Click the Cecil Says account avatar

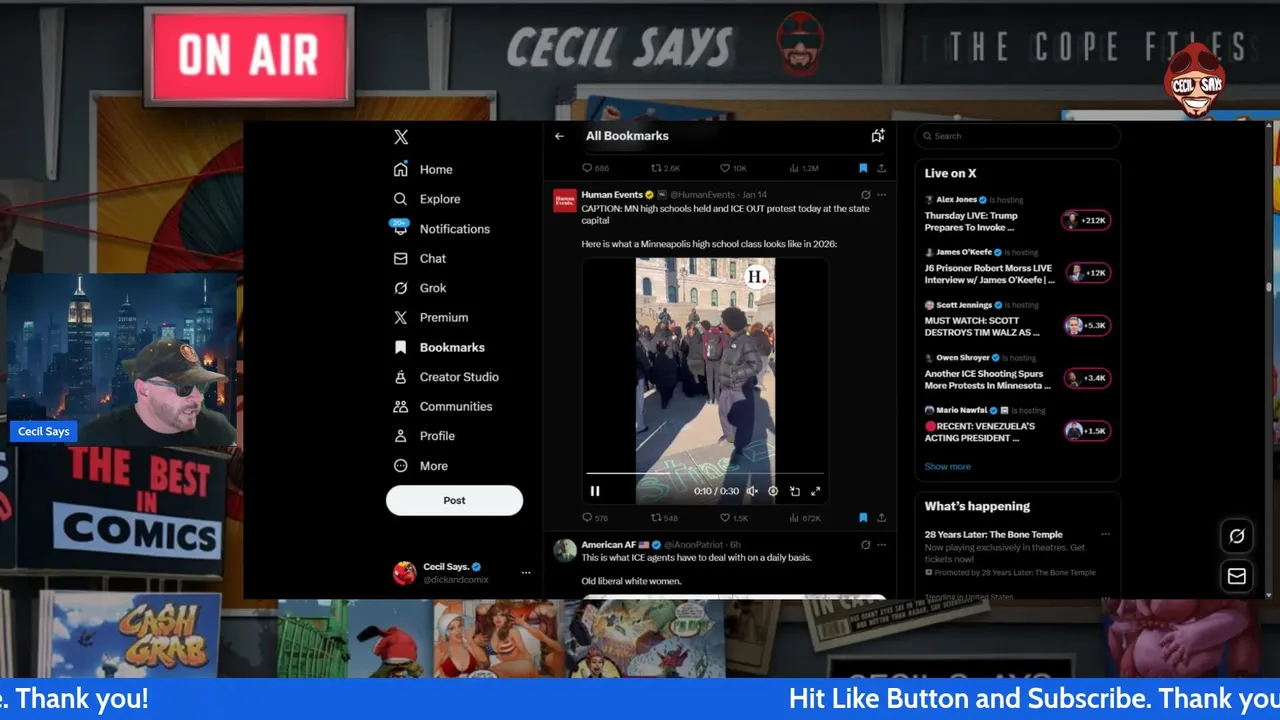pyautogui.click(x=404, y=572)
